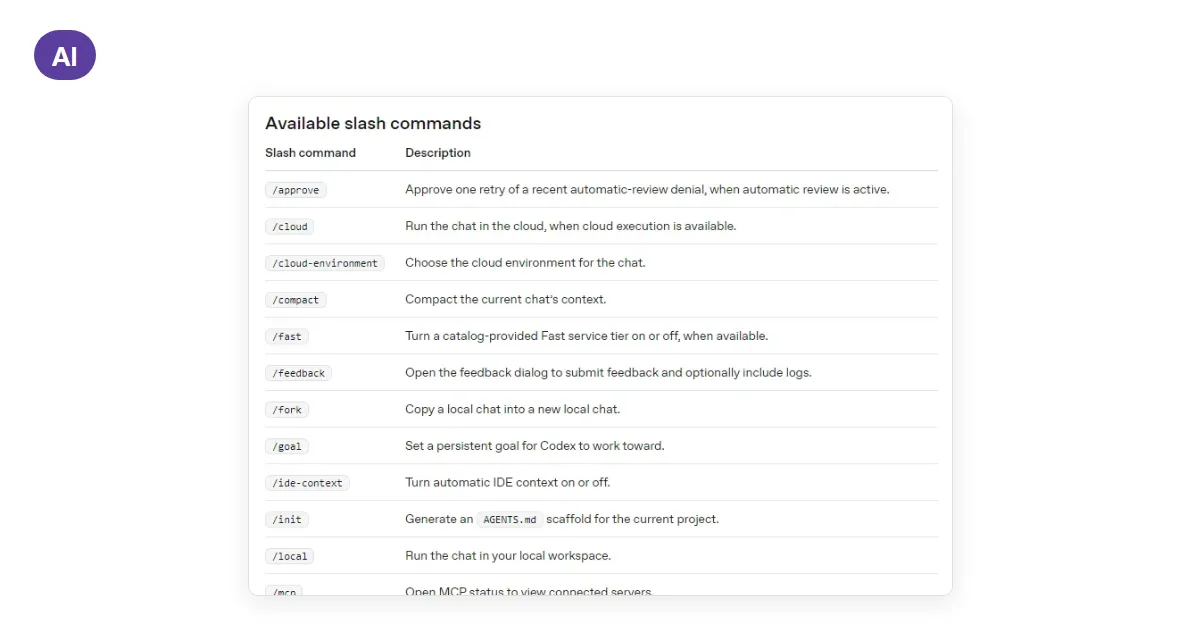Select "Set a persistent goal for Codex" text
Screen dimensions: 1200x630
(x=535, y=446)
